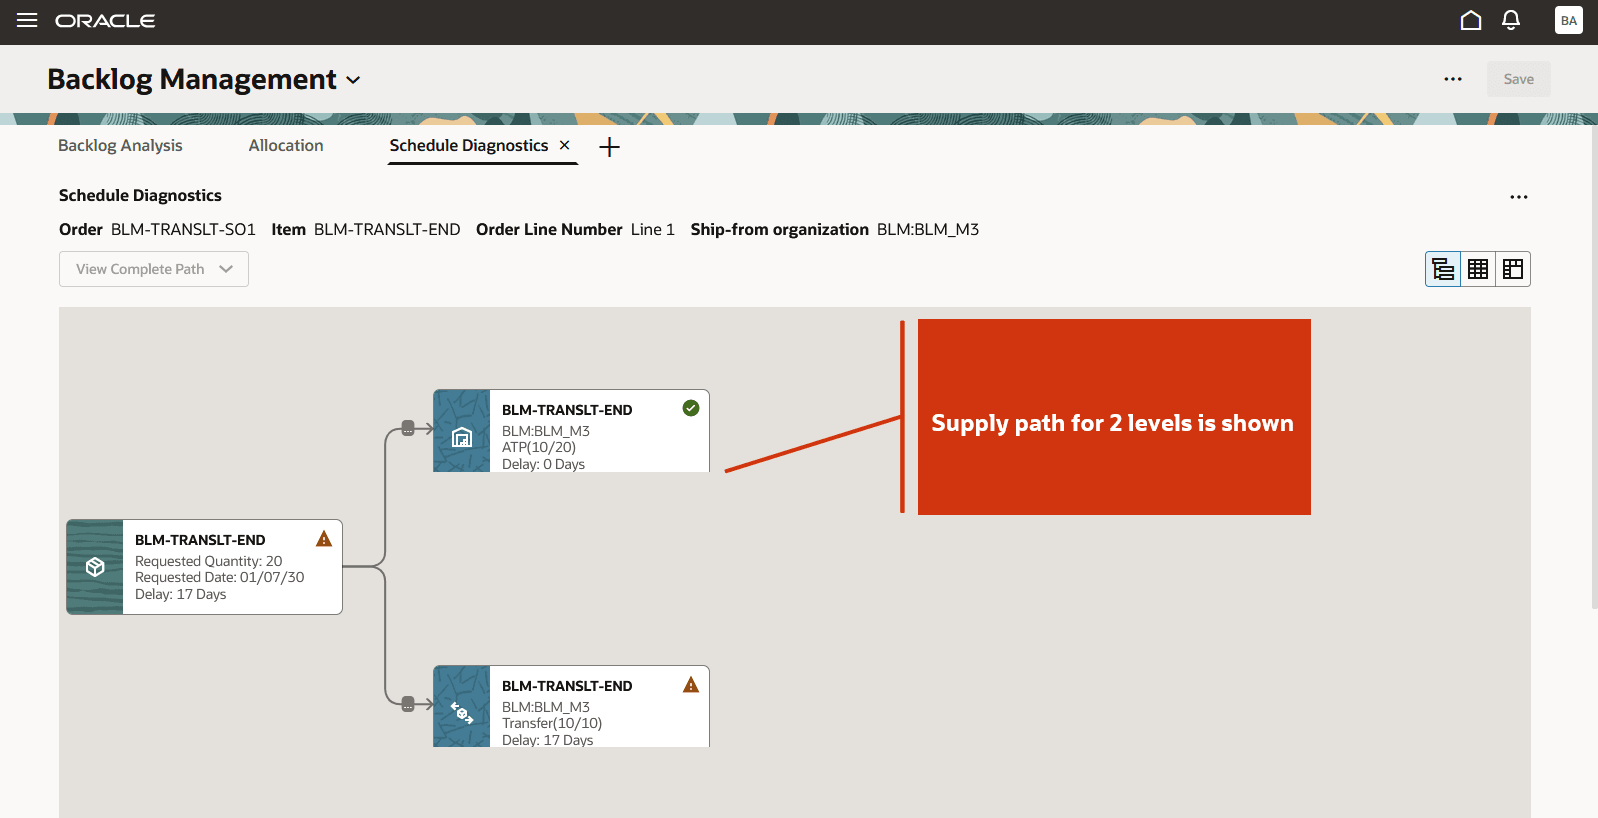Viewport: 1598px width, 818px height.
Task: Close the Schedule Diagnostics tab
Action: coord(565,145)
